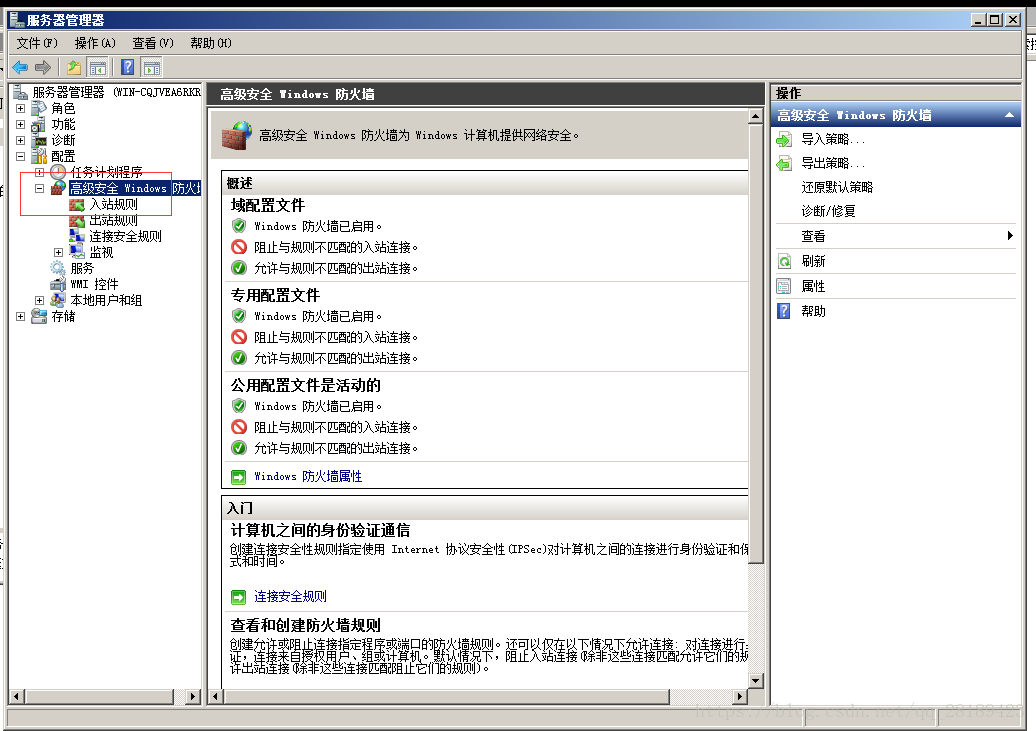The height and width of the screenshot is (731, 1036).
Task: Expand the 监视 tree node
Action: pyautogui.click(x=59, y=252)
